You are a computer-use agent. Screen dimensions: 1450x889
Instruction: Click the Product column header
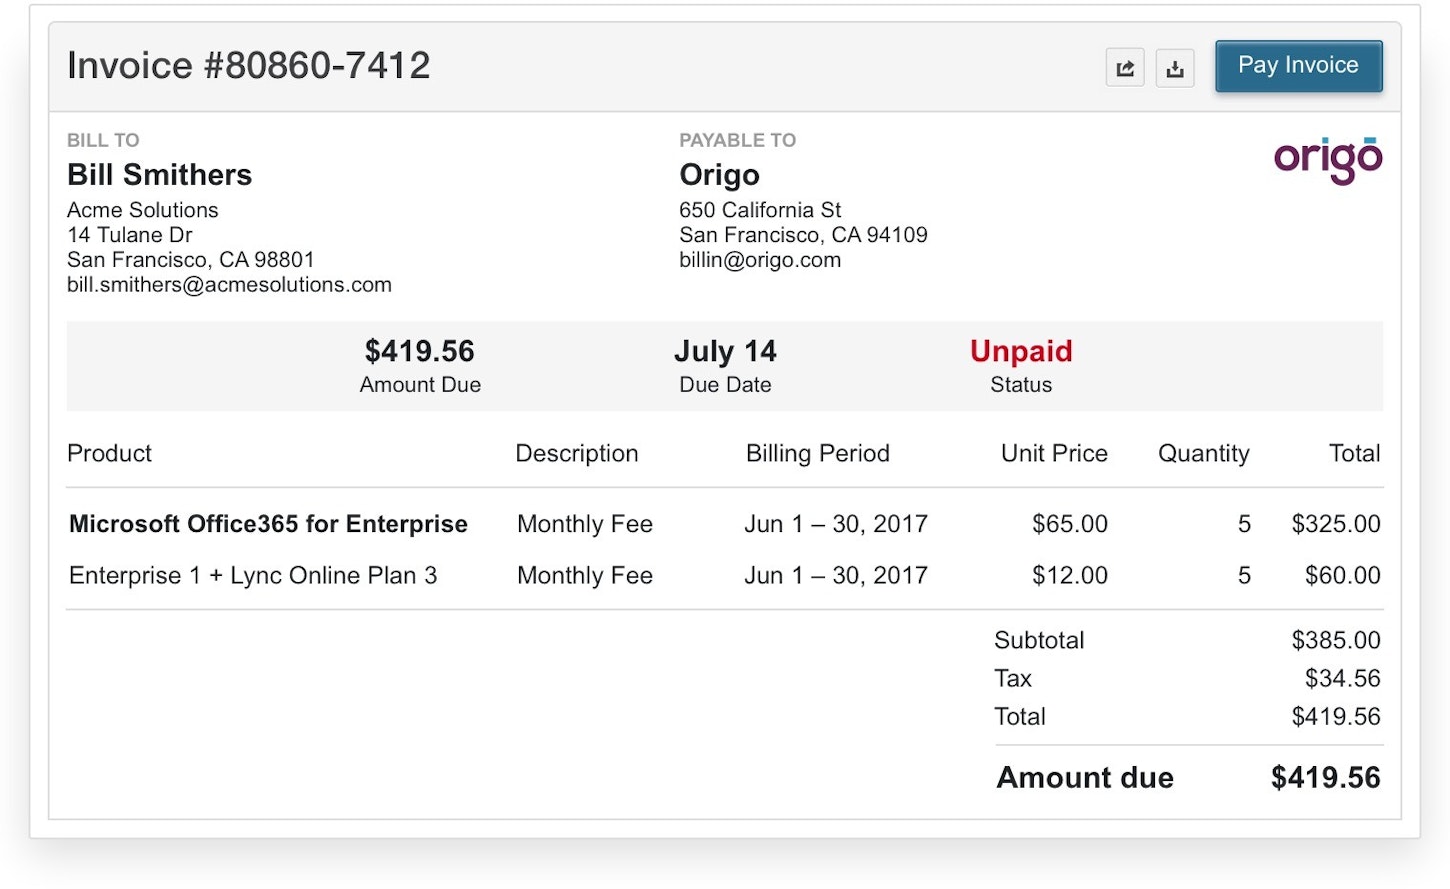point(109,453)
